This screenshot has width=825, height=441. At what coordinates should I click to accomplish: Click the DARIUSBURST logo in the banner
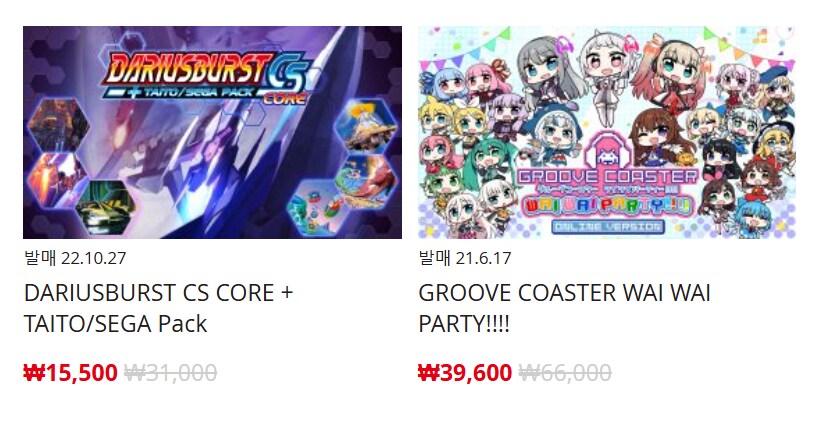pos(187,68)
